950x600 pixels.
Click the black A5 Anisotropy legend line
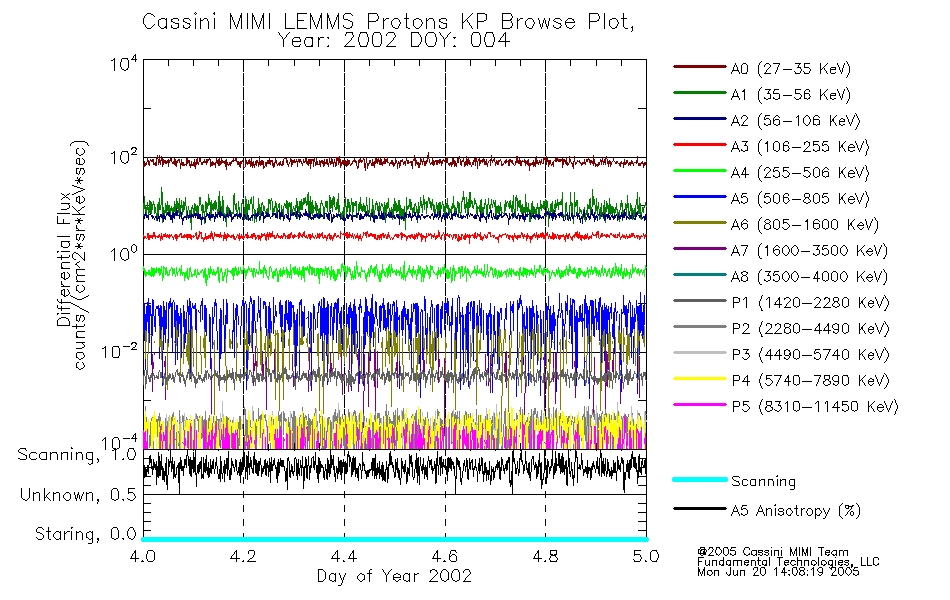pos(699,508)
